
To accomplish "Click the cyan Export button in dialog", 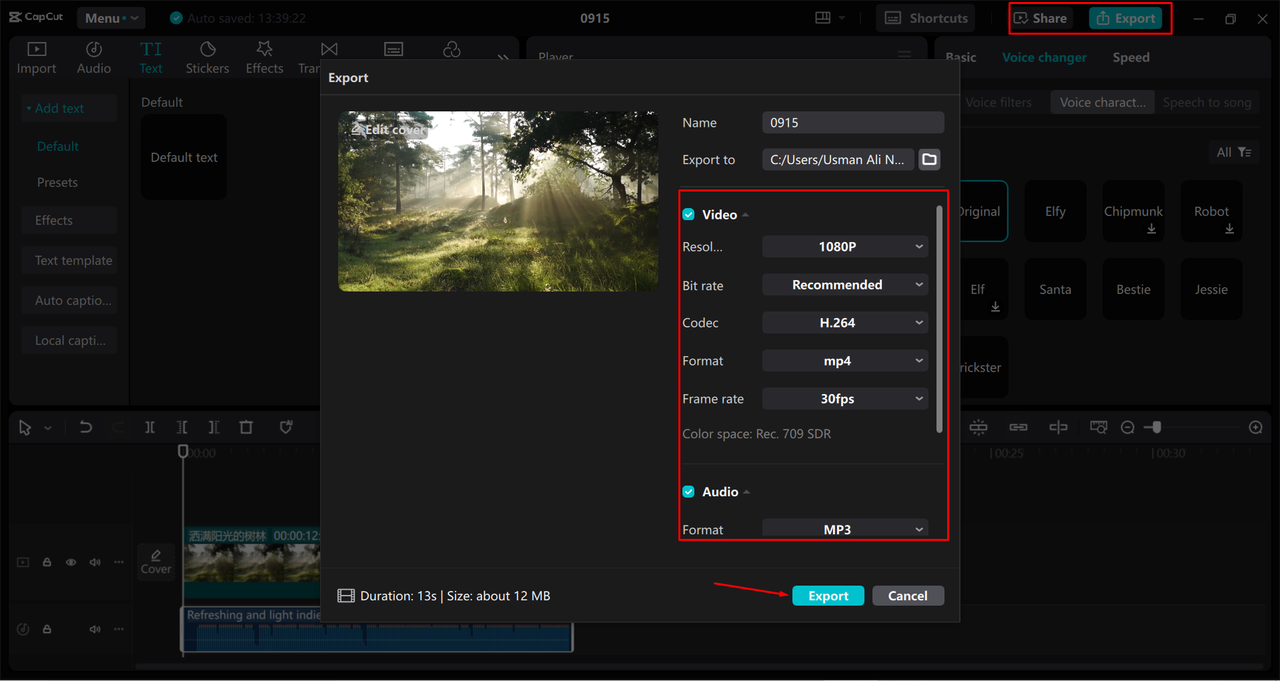I will coord(828,596).
